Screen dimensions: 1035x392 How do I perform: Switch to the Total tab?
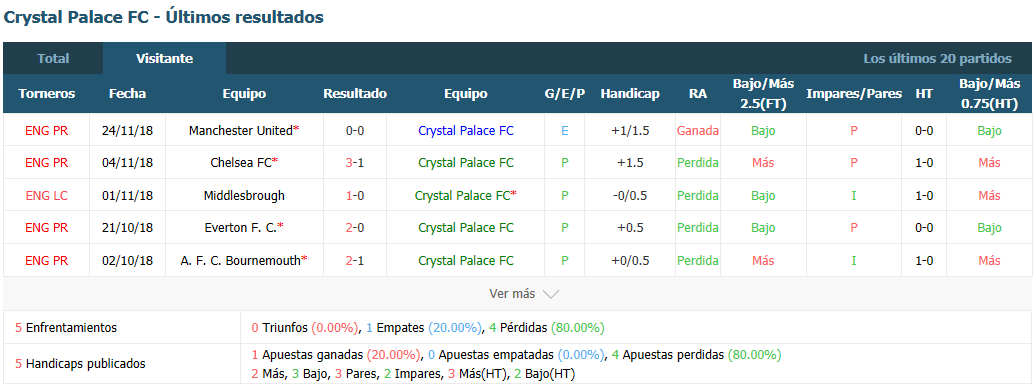[x=53, y=58]
